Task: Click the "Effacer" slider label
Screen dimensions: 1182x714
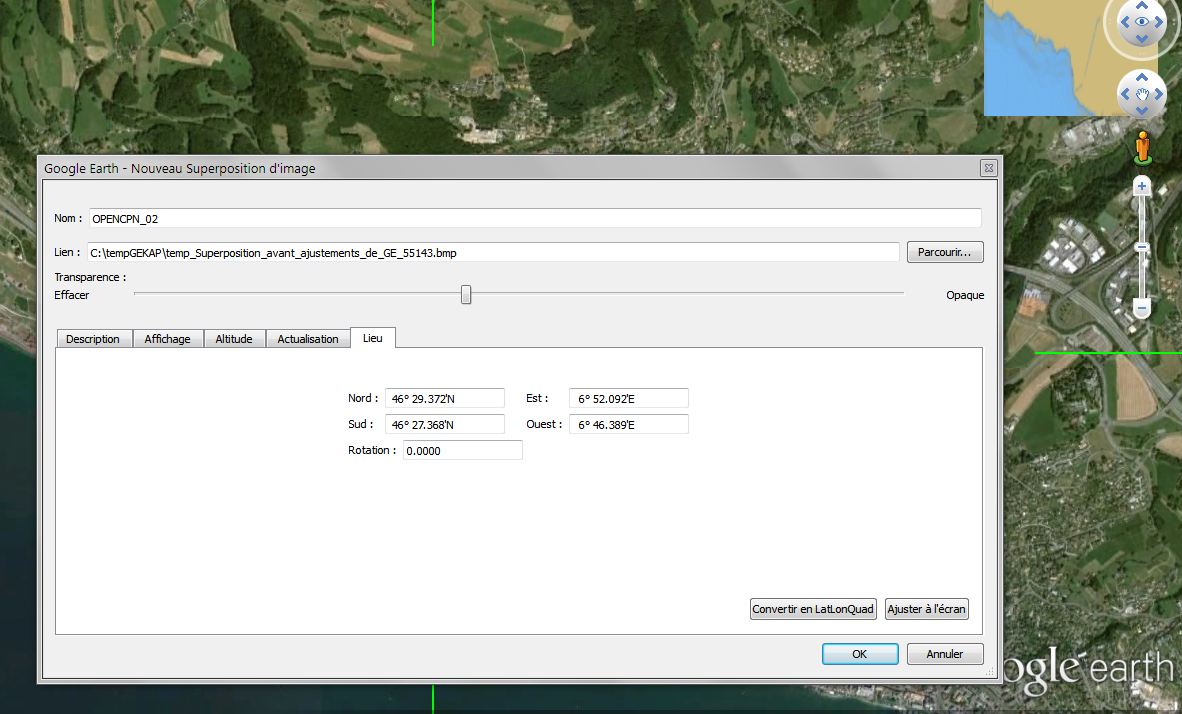Action: coord(72,295)
